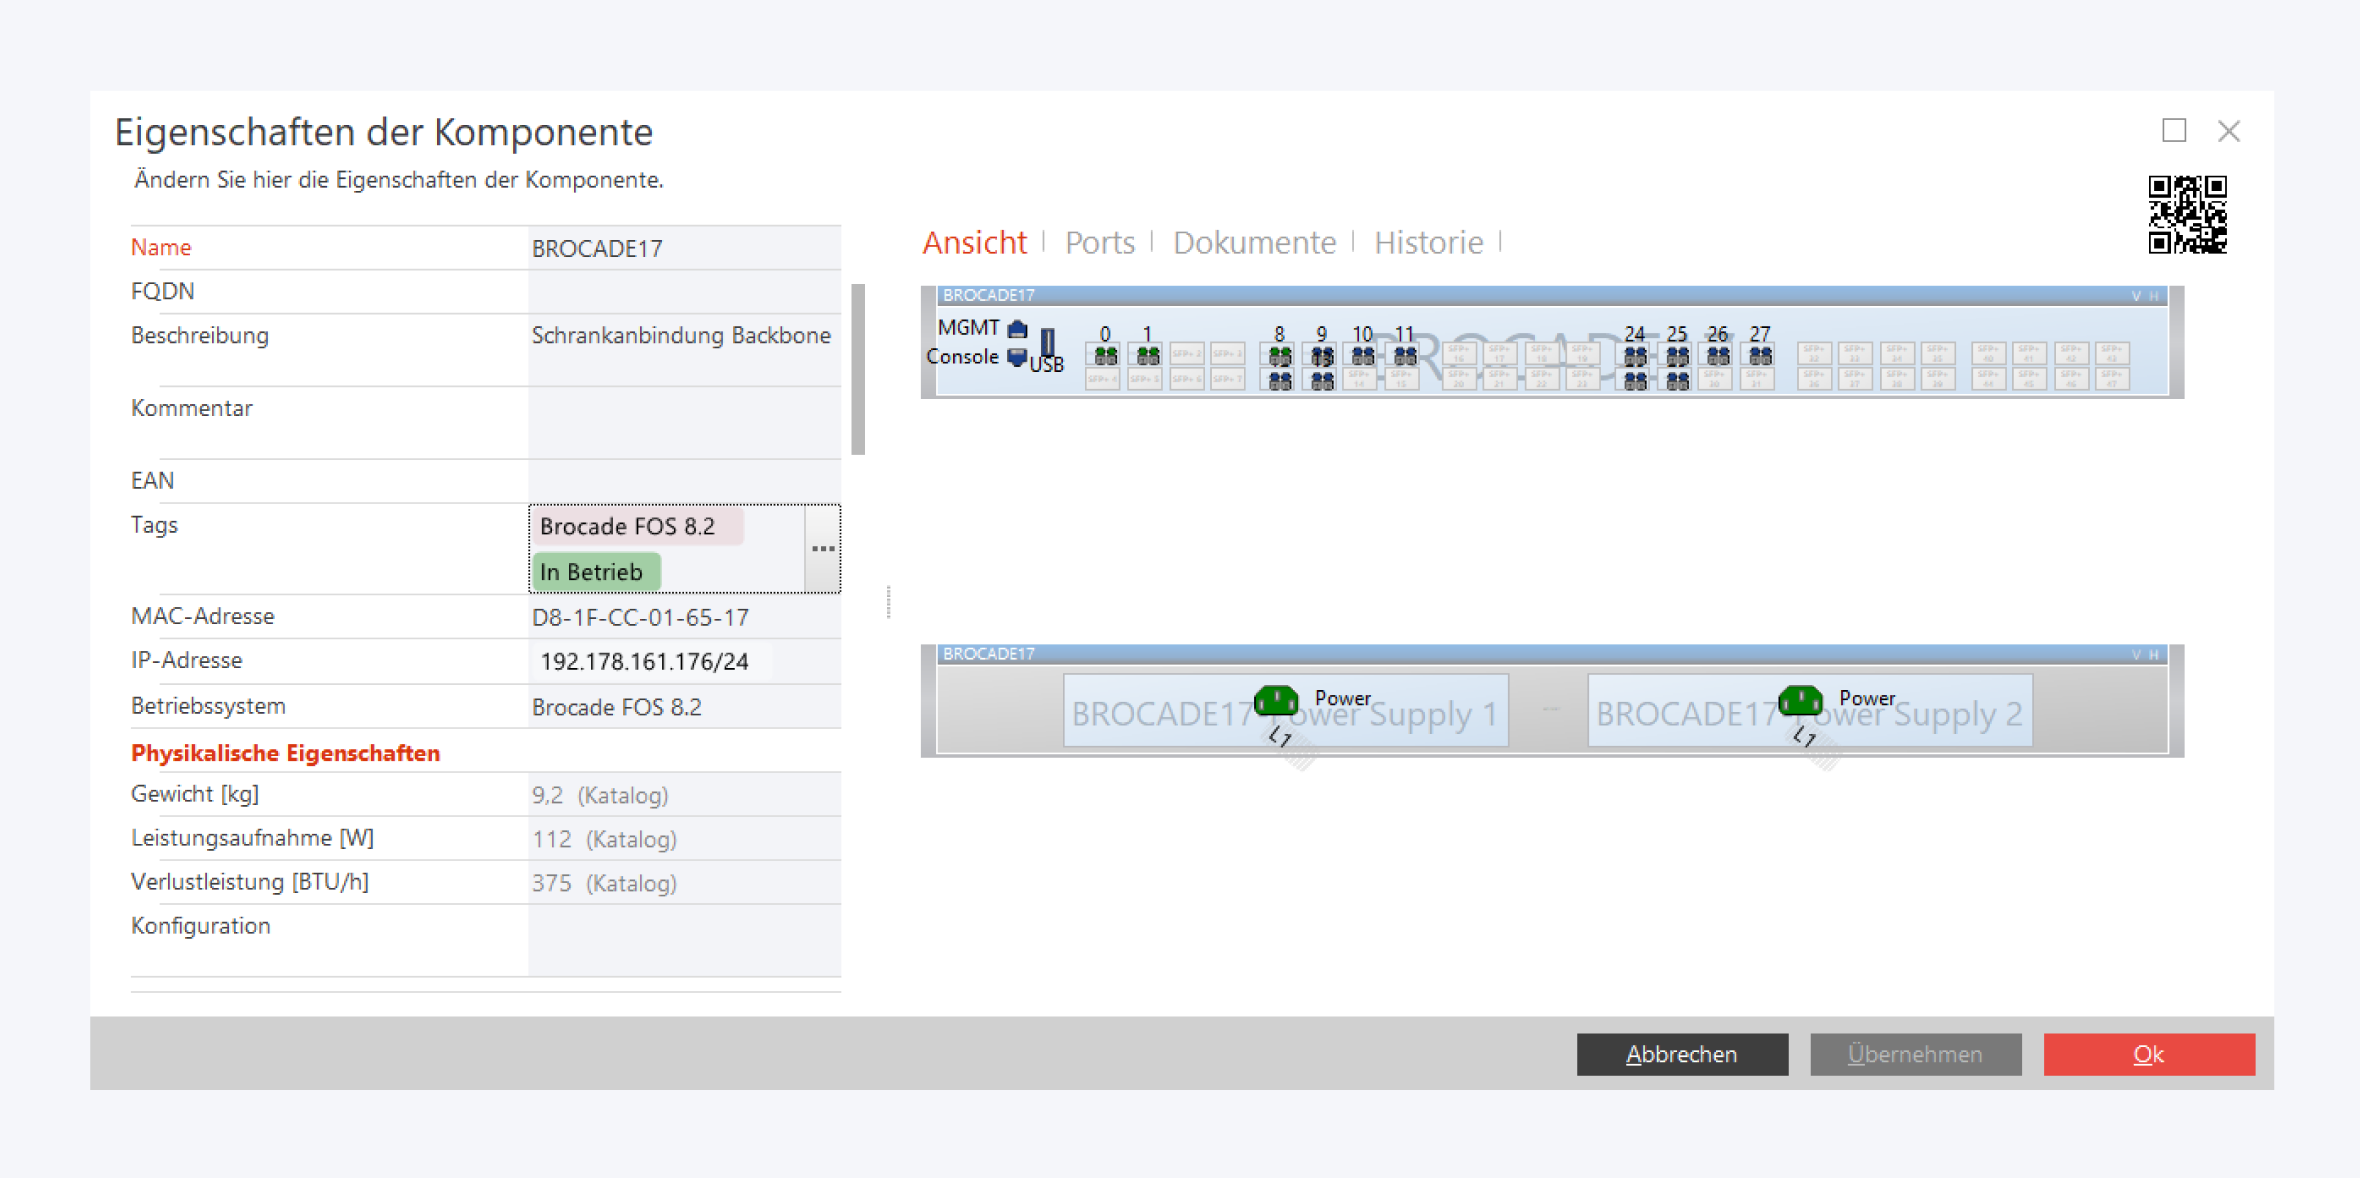Screen dimensions: 2360x1178
Task: Click Power Supply 2 power connector
Action: pos(1800,700)
